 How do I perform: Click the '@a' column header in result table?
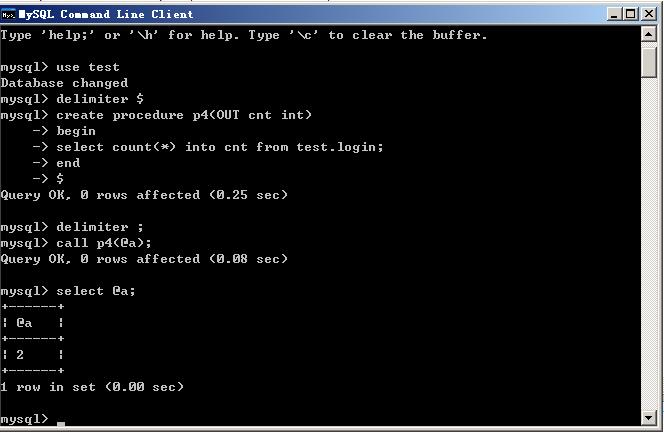pyautogui.click(x=24, y=323)
